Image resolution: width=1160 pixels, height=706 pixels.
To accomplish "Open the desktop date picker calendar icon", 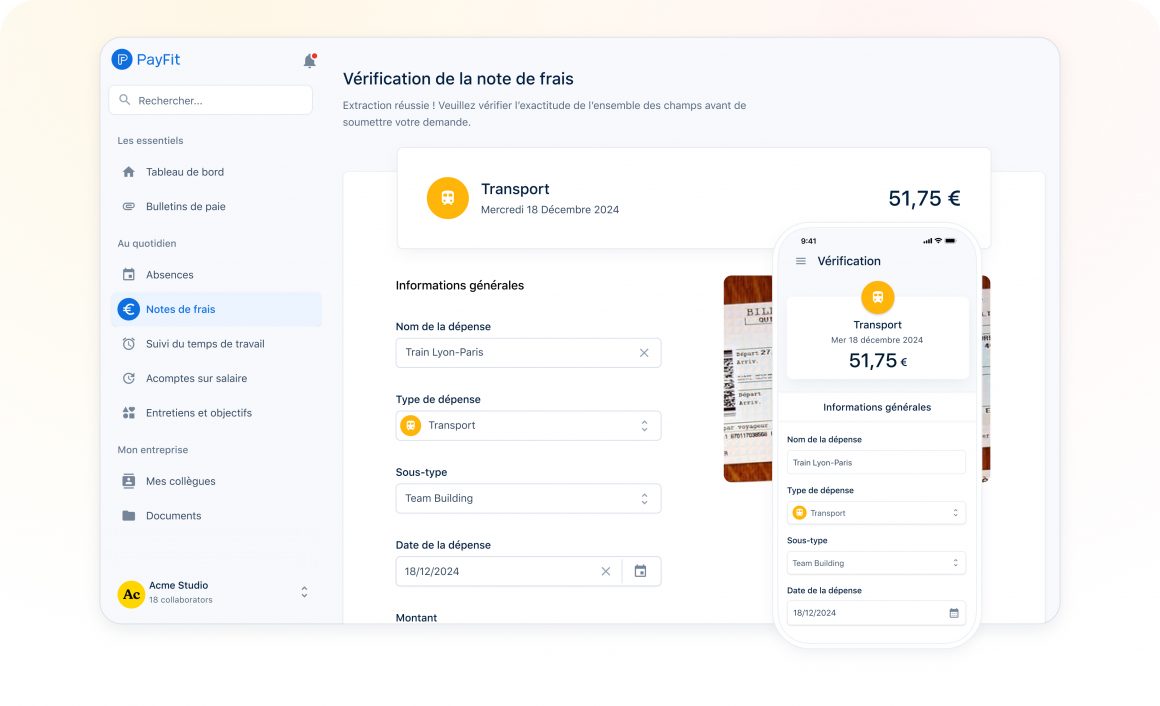I will (641, 572).
